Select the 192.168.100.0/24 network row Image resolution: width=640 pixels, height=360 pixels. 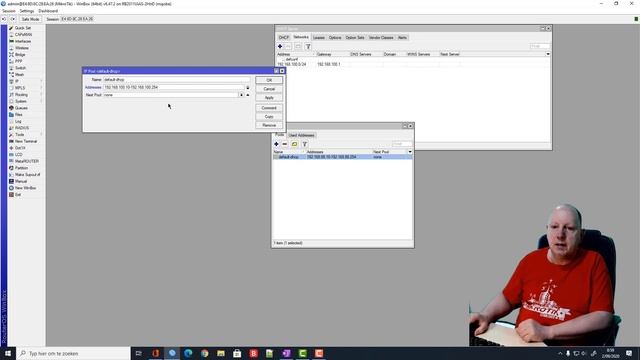(413, 64)
